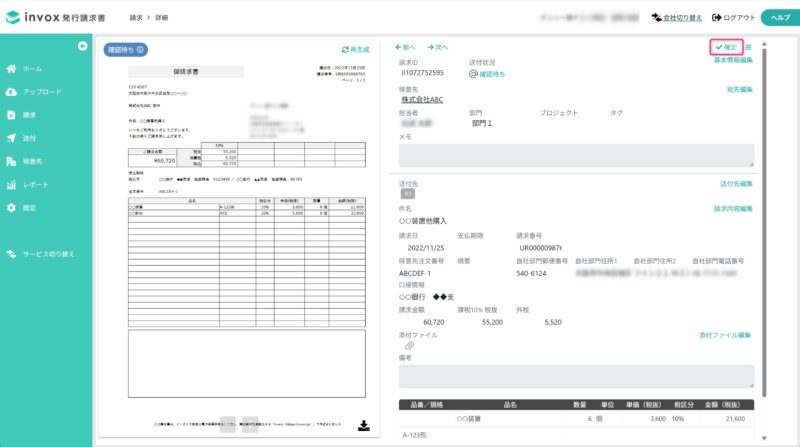Select the Invoice (請求) document icon in sidebar
Image resolution: width=800 pixels, height=447 pixels.
pos(11,115)
